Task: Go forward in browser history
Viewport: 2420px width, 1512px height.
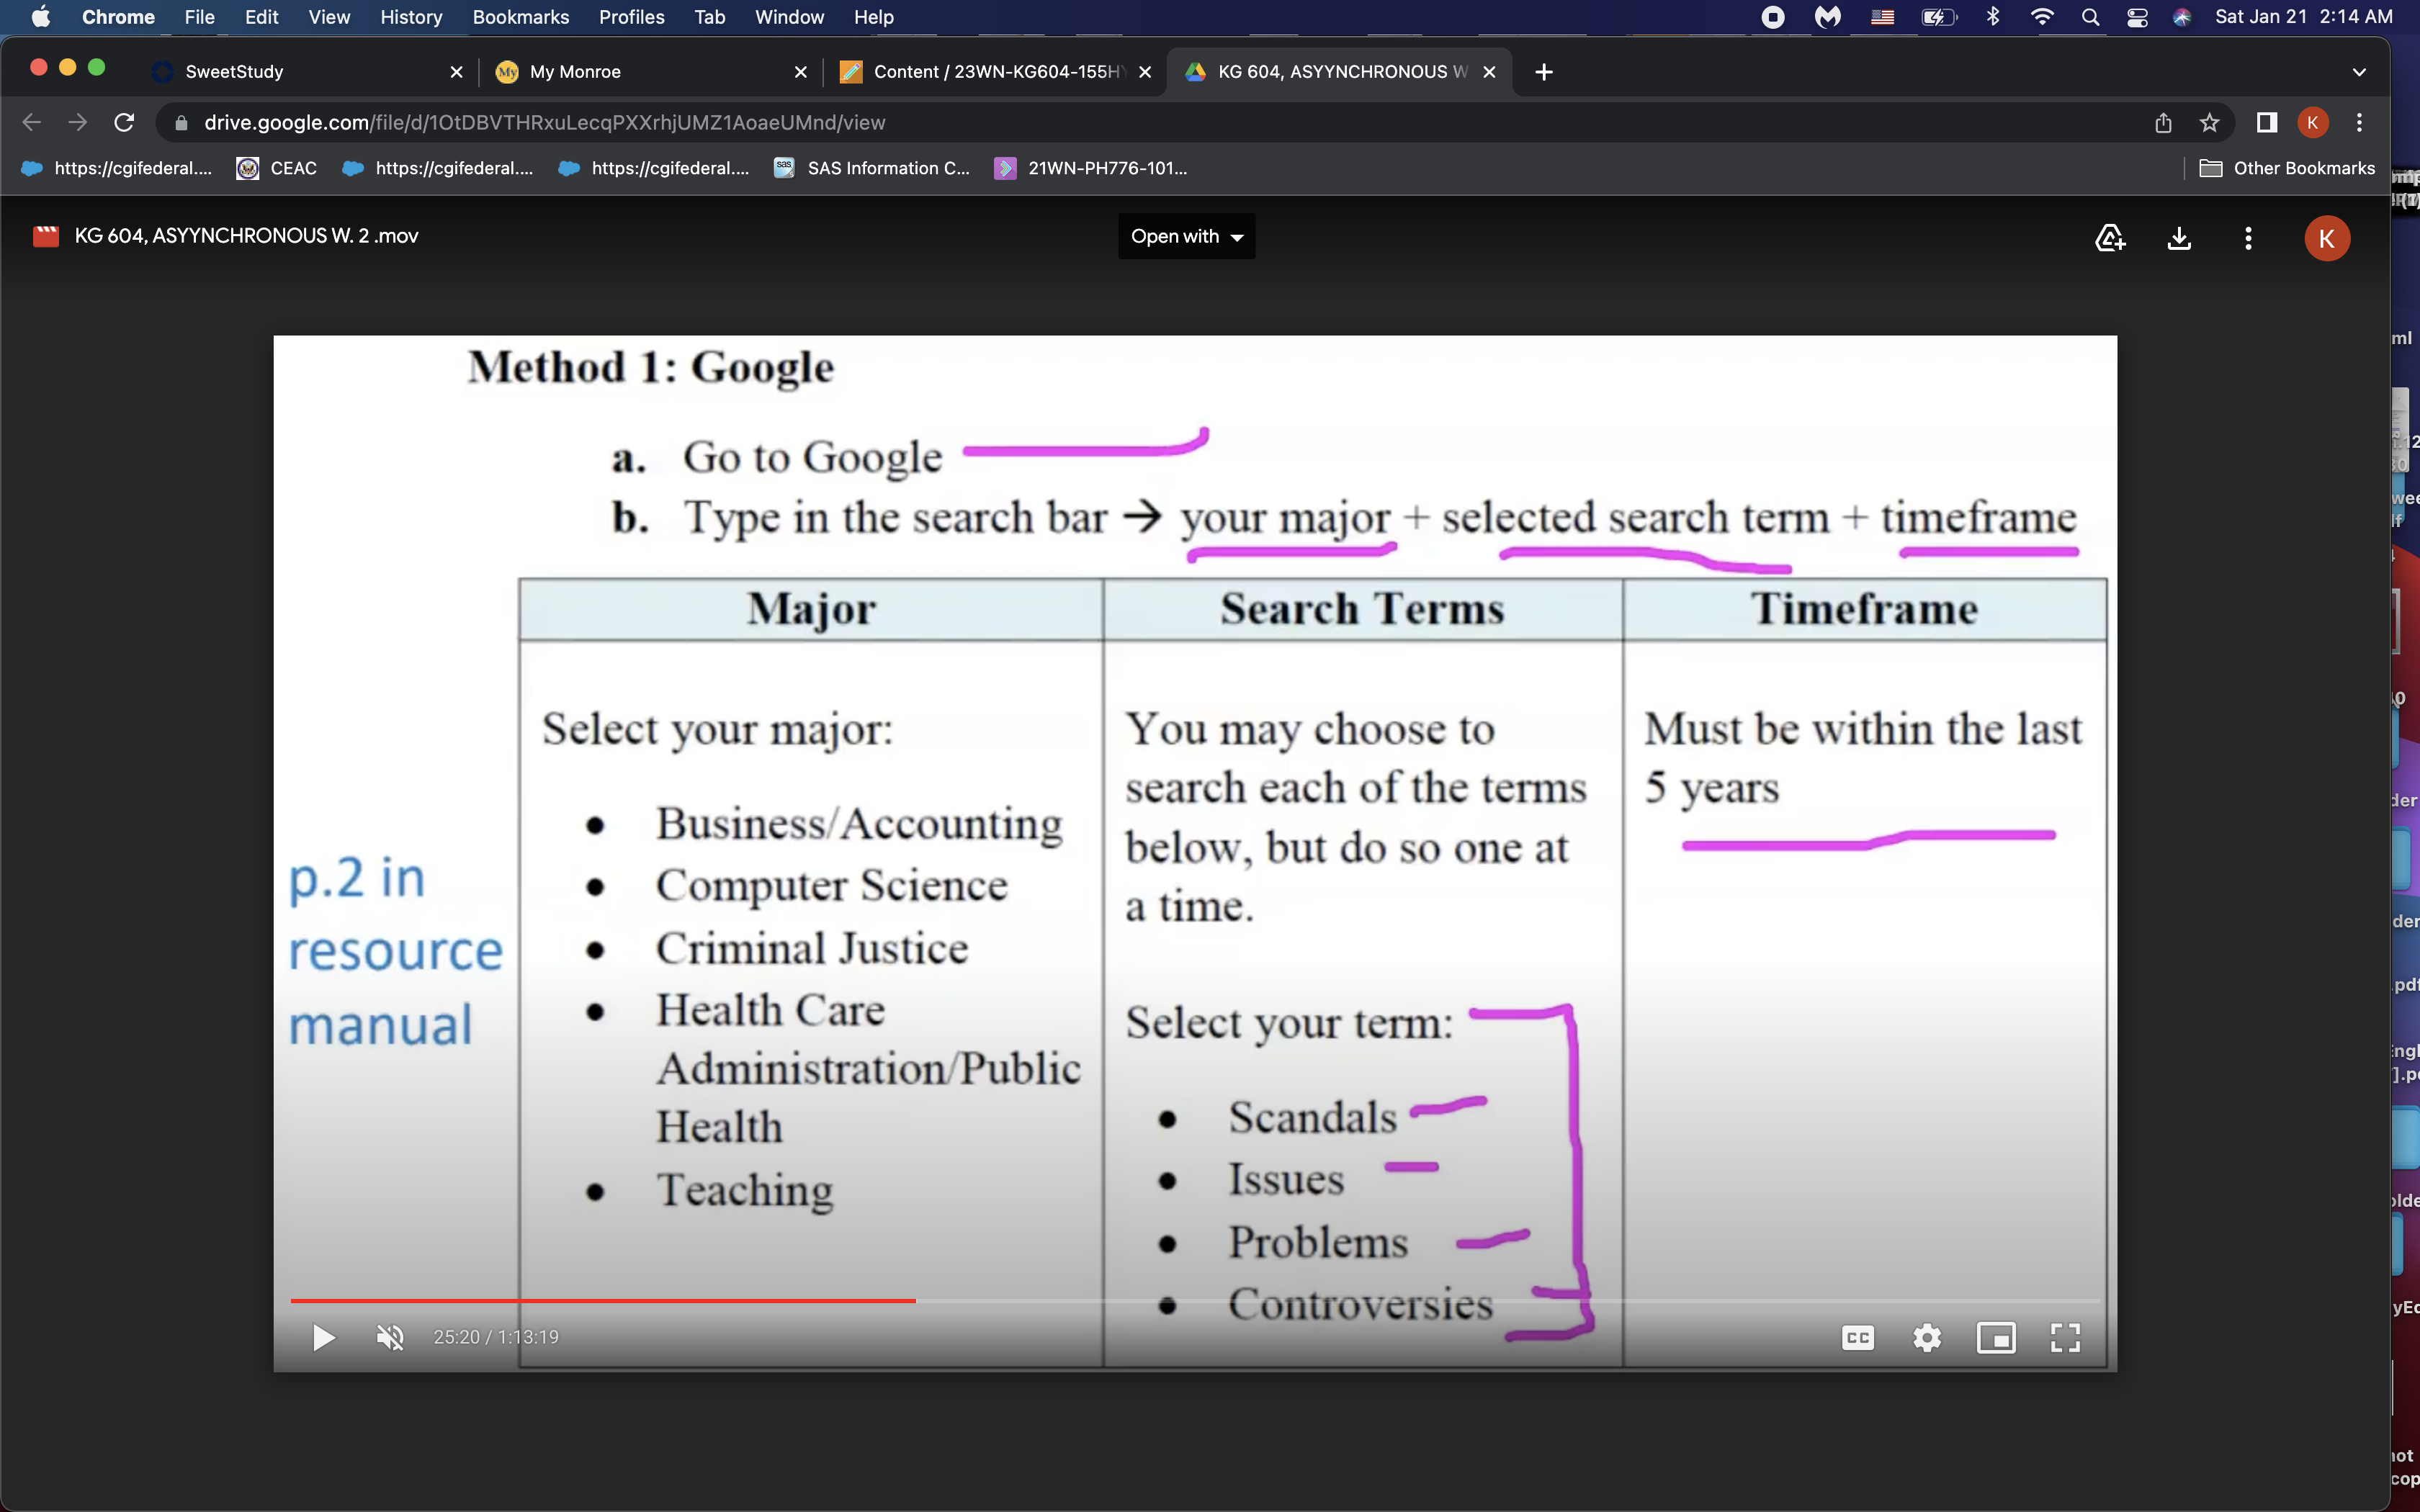Action: 77,122
